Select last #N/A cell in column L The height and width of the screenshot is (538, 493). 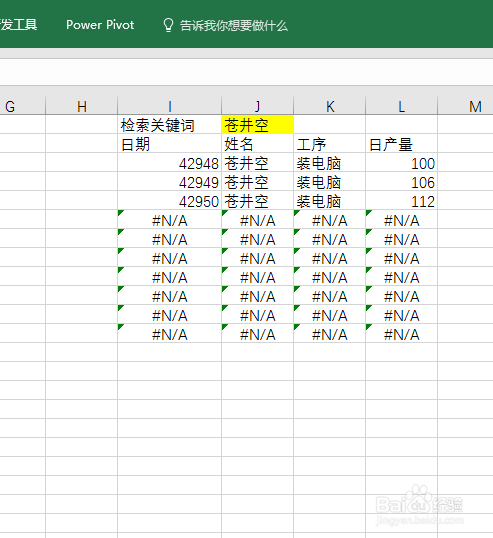(x=401, y=334)
